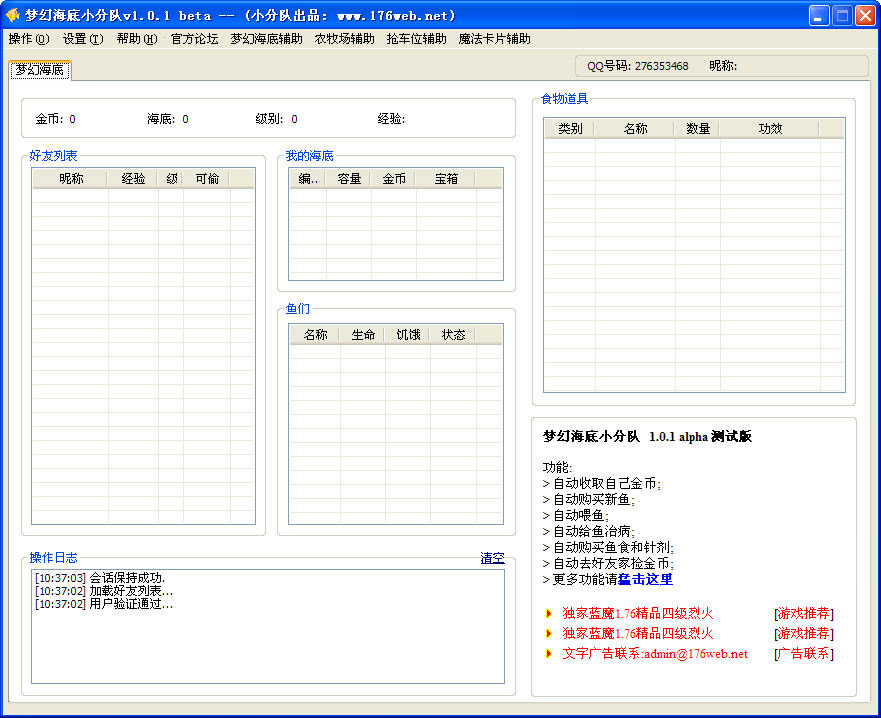Click the 操作日志 group title
The width and height of the screenshot is (881, 718).
coord(53,558)
